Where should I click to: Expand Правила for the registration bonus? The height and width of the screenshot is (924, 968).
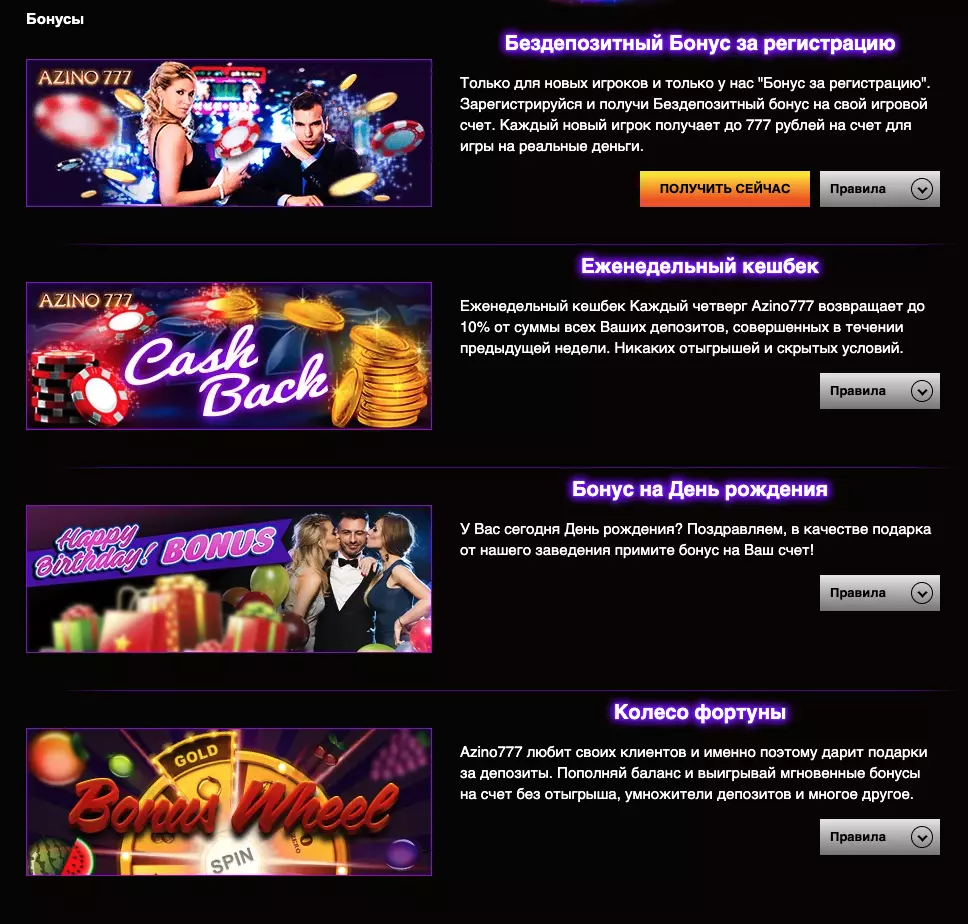click(880, 189)
